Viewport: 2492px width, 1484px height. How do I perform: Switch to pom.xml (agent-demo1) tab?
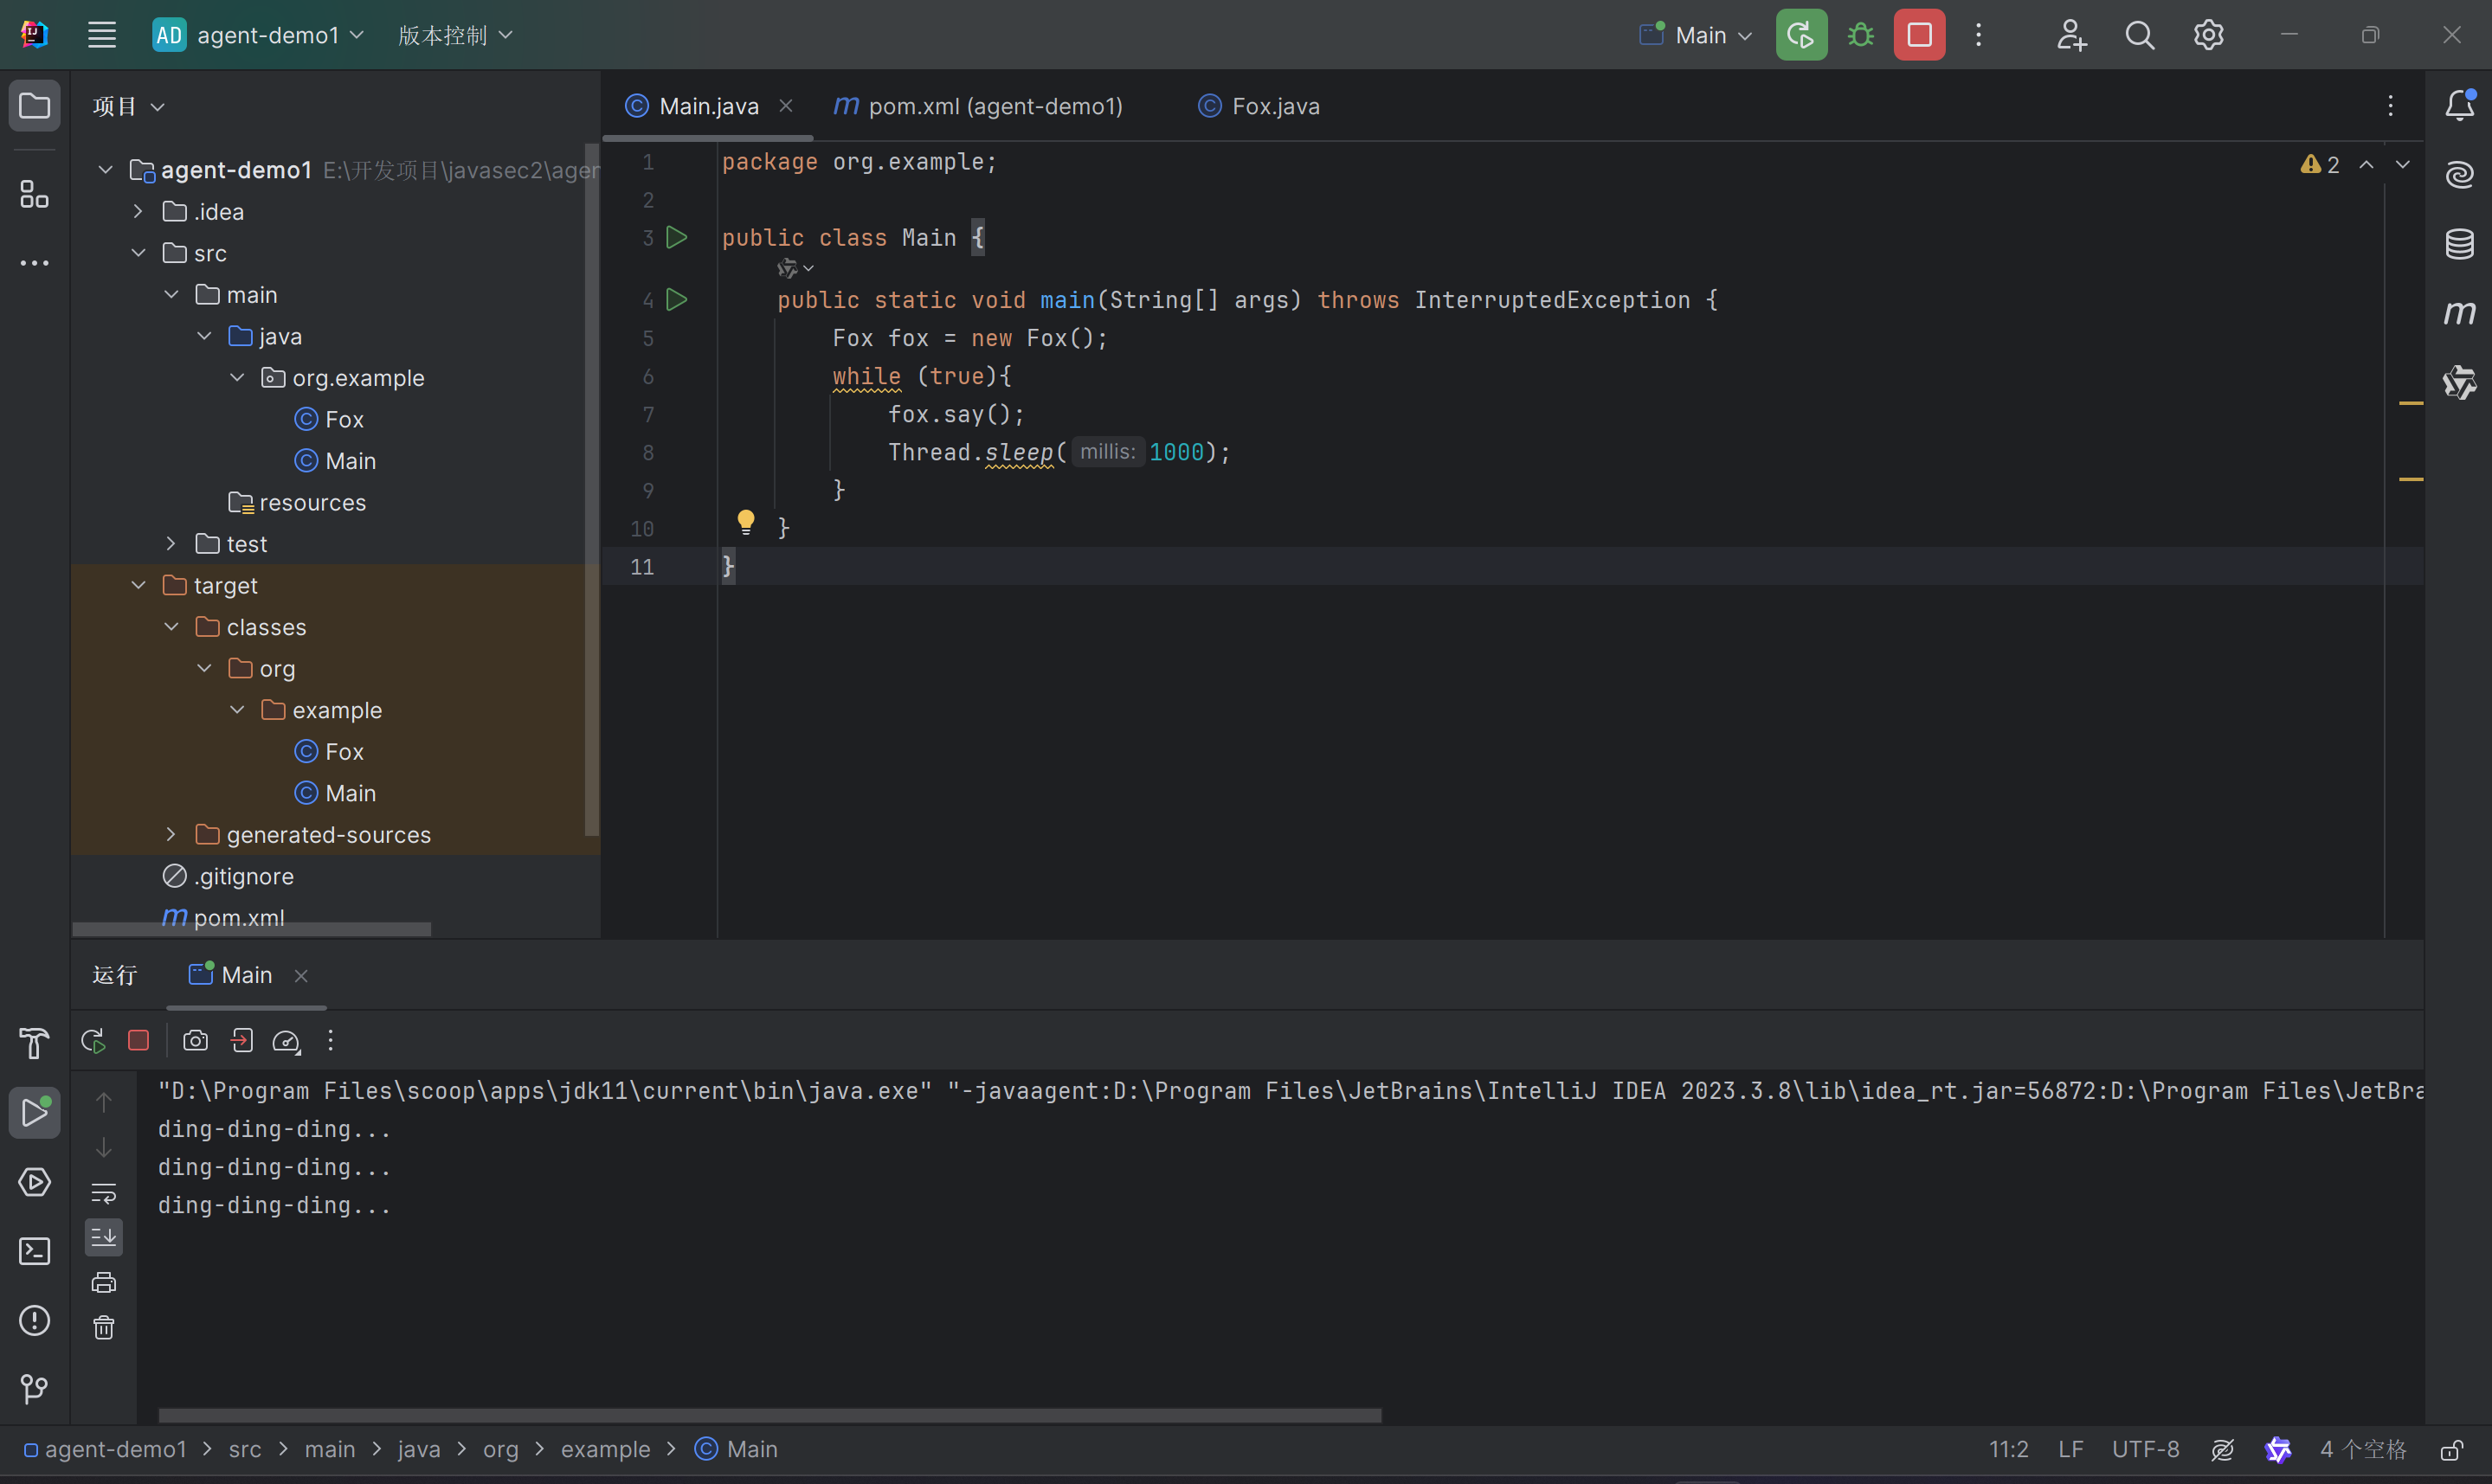coord(994,106)
